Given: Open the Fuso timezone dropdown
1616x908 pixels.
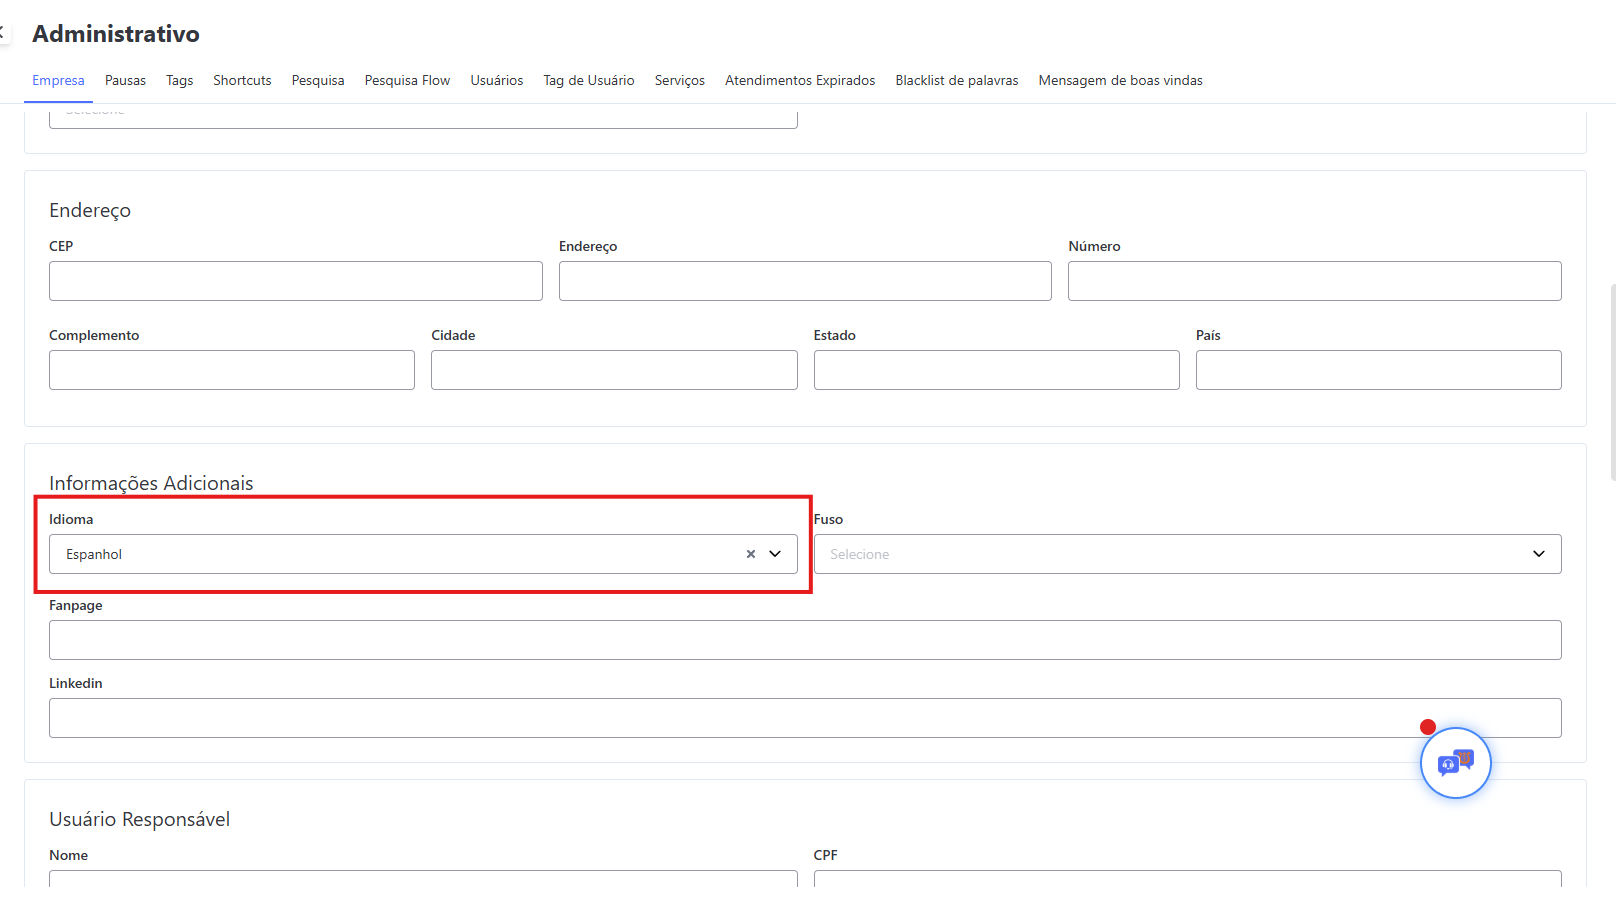Looking at the screenshot, I should 1186,554.
